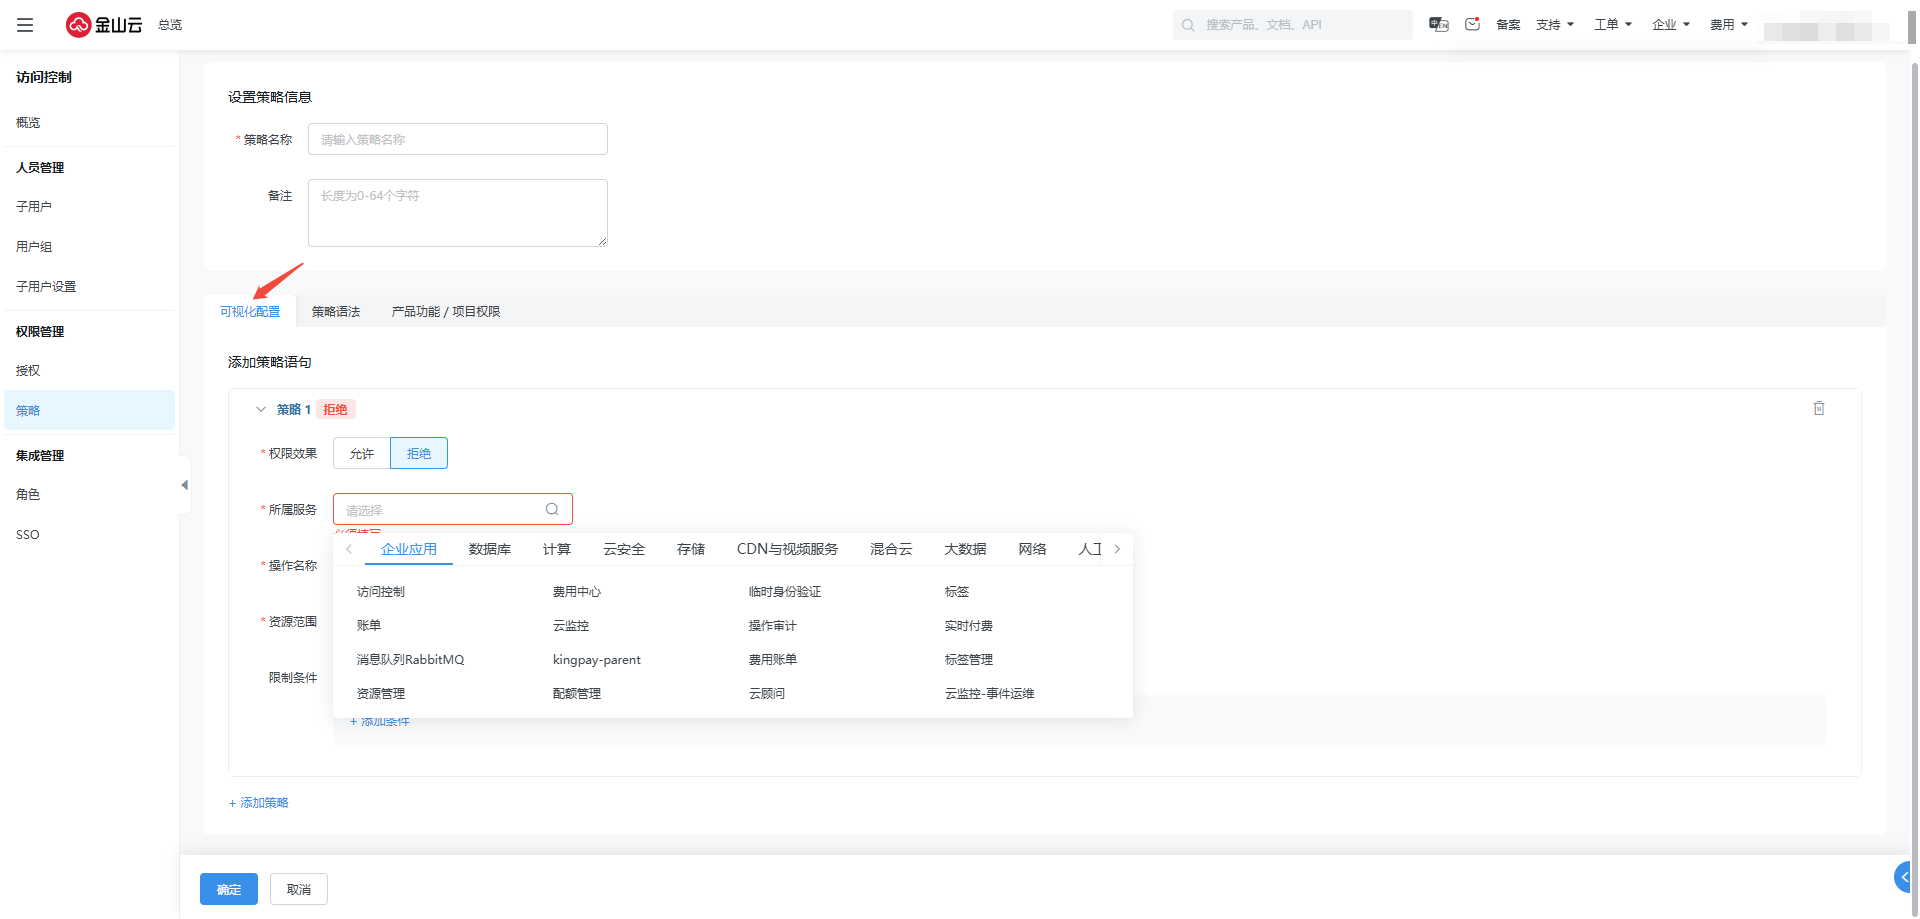Switch to 策略语法 tab
Viewport: 1920px width, 919px height.
click(x=336, y=312)
